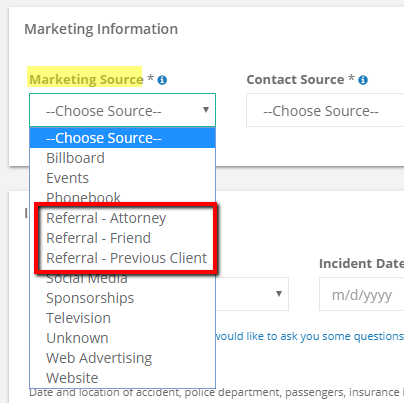Click the Incident Date m/d/yyyy field
The width and height of the screenshot is (417, 410).
click(x=362, y=294)
